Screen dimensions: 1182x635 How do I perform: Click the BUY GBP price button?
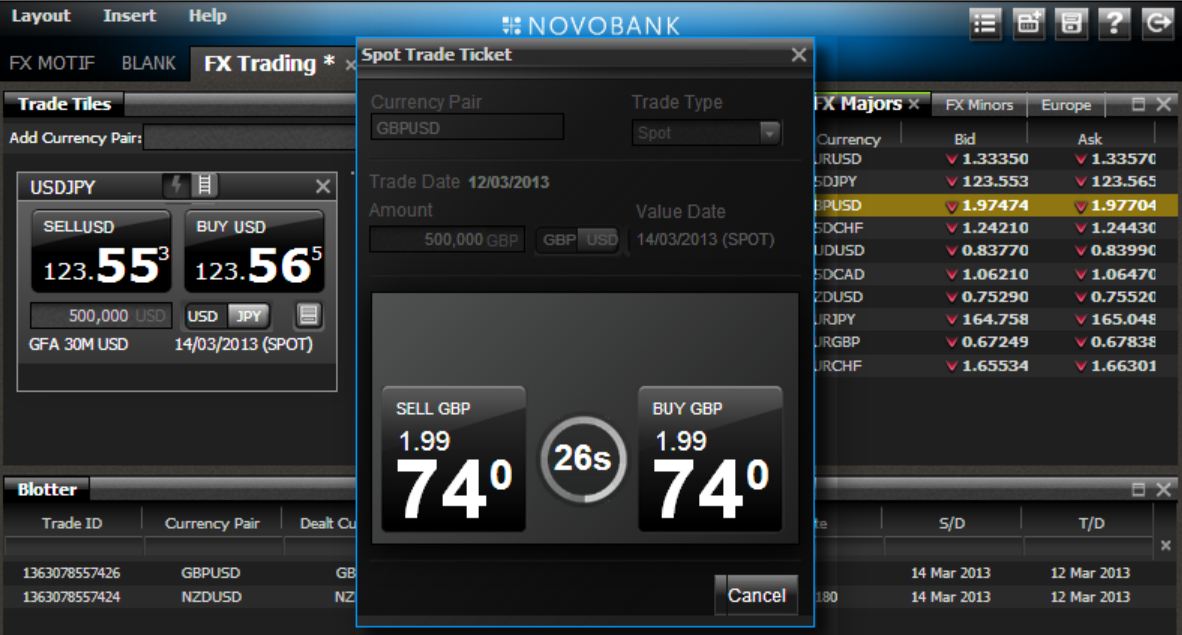(710, 459)
